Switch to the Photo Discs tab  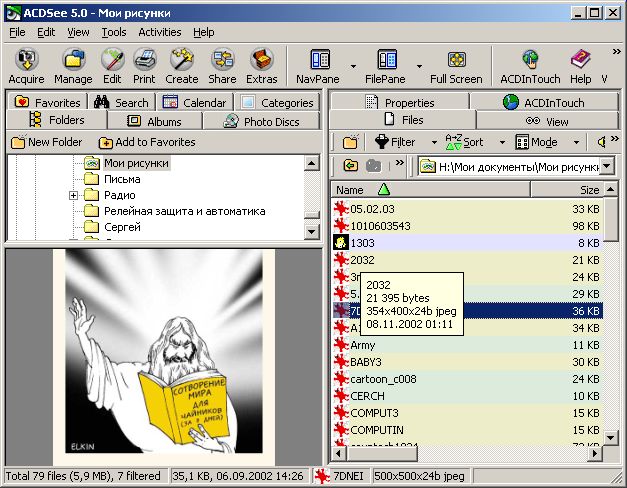(x=262, y=121)
